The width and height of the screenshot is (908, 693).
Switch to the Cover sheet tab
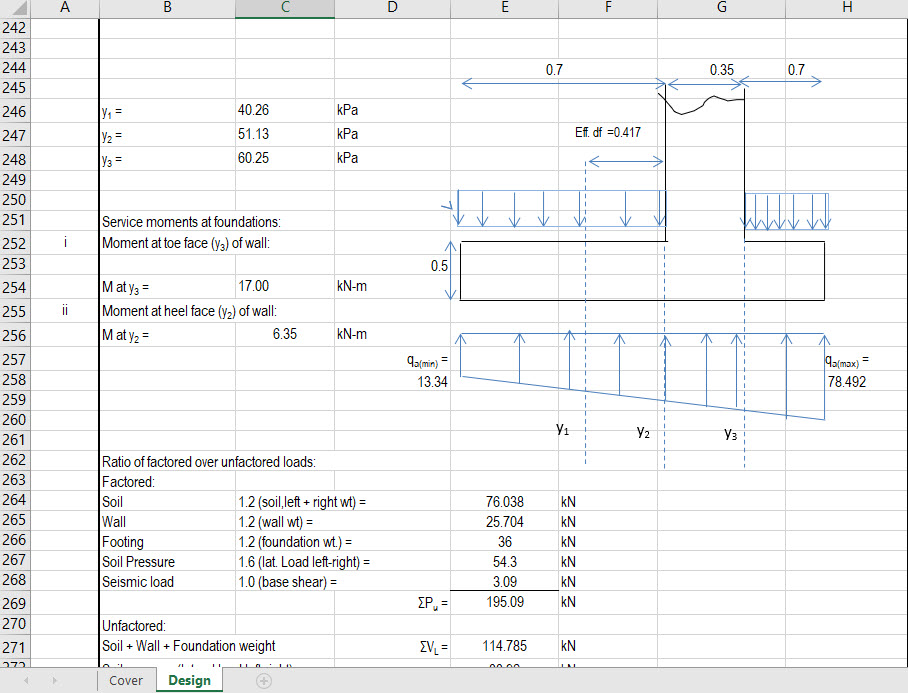click(x=125, y=680)
